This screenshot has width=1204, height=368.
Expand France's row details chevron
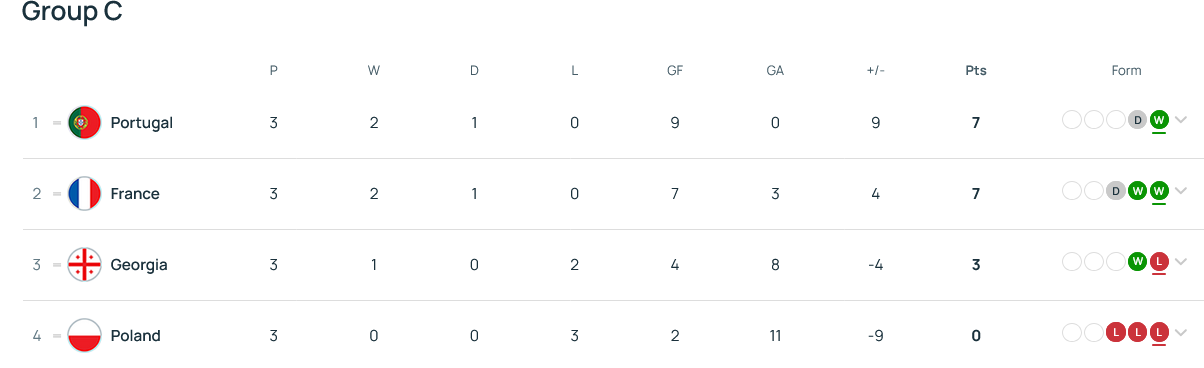1181,192
